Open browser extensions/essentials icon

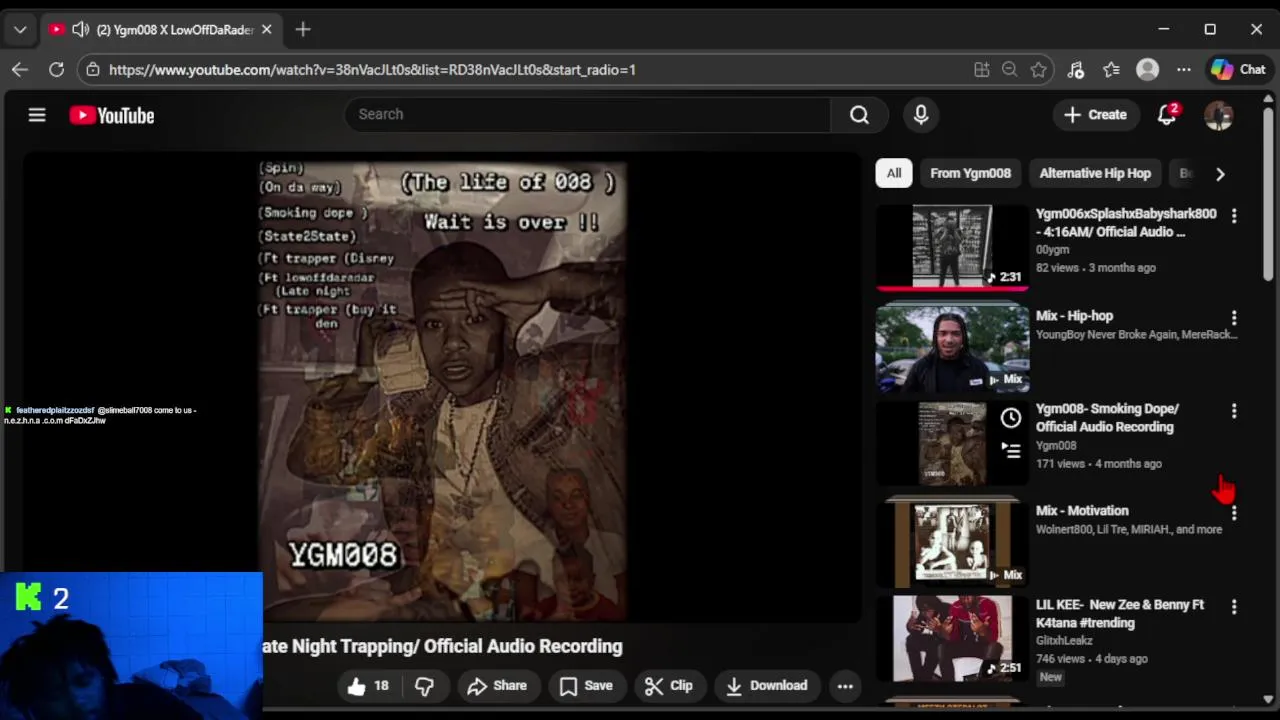point(1076,70)
